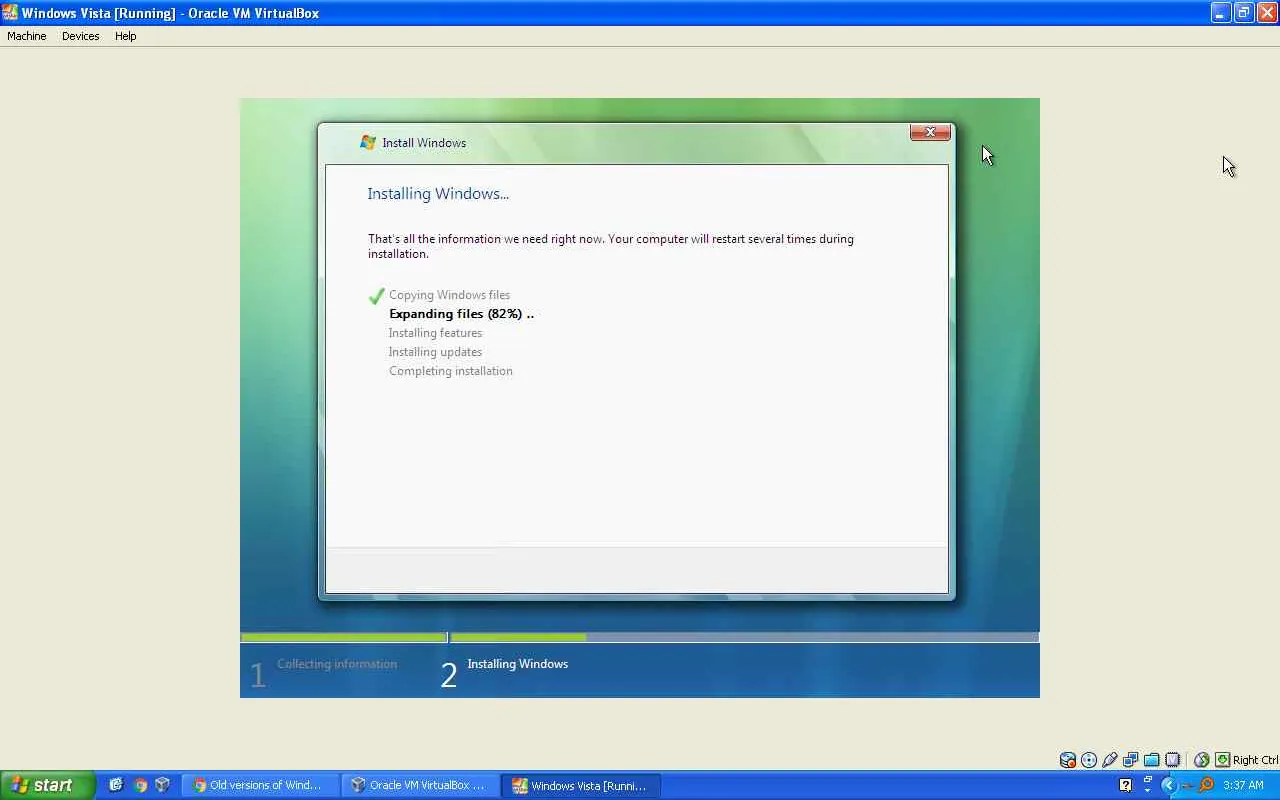
Task: Click the Completing installation step
Action: coord(450,371)
